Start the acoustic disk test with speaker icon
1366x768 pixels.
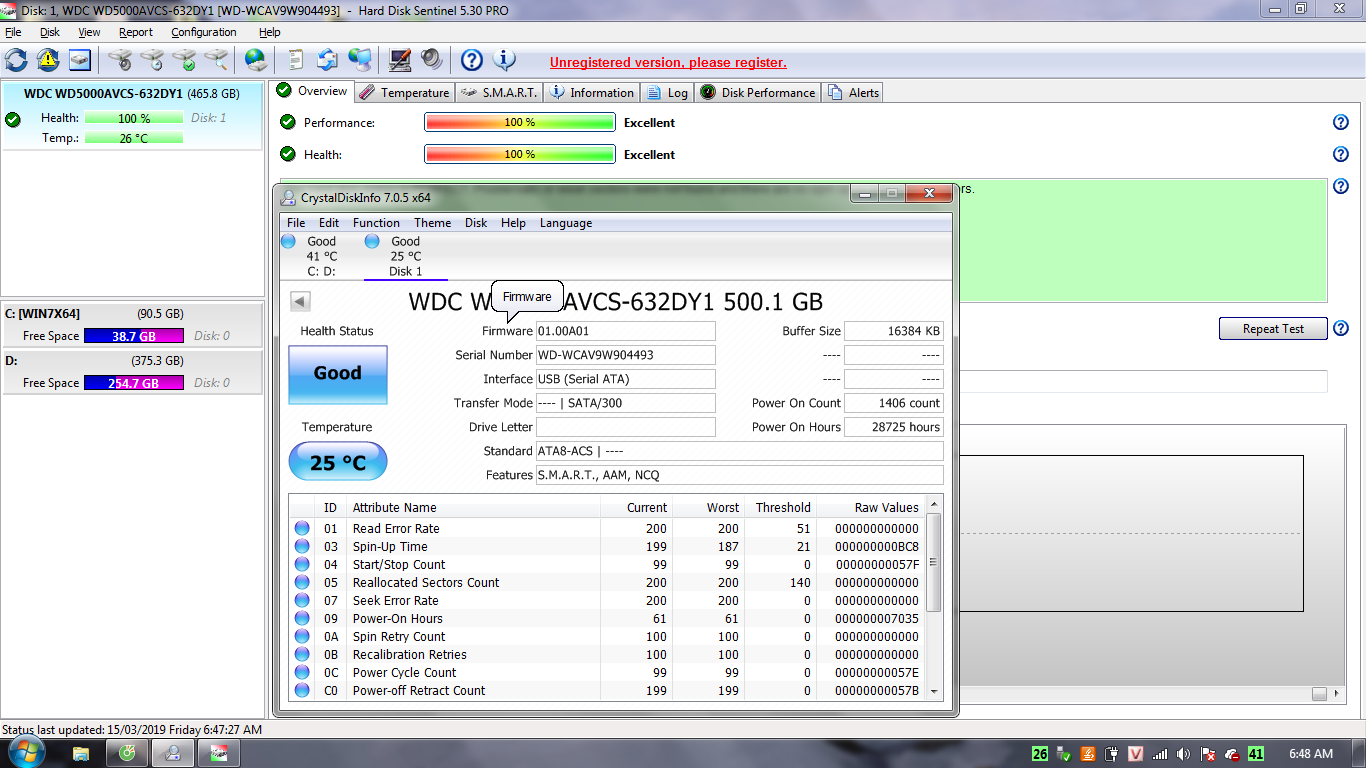pyautogui.click(x=120, y=60)
